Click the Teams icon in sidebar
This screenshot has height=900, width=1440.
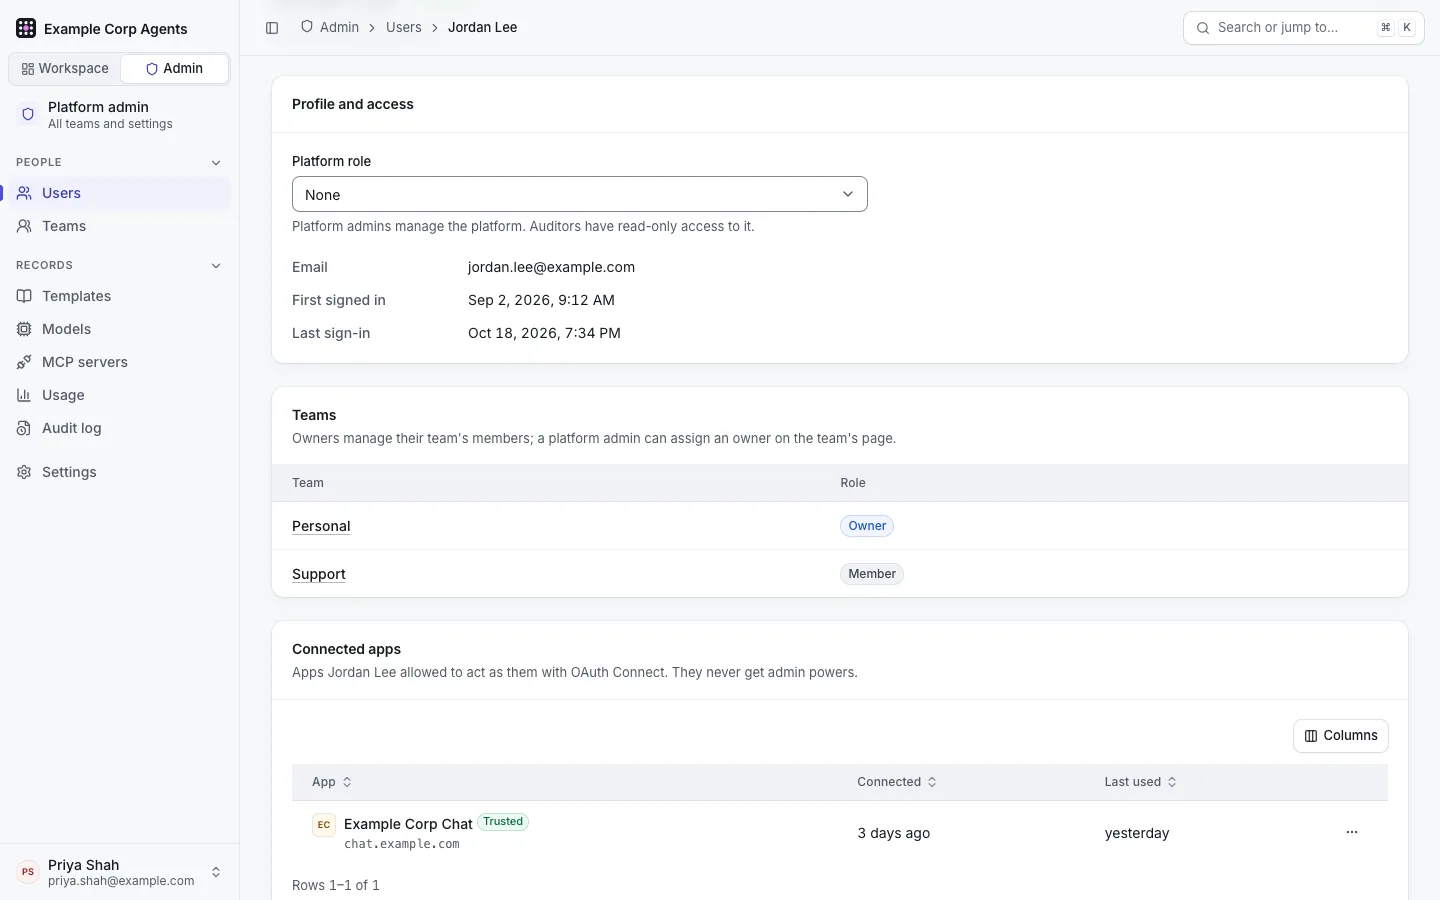(x=24, y=226)
